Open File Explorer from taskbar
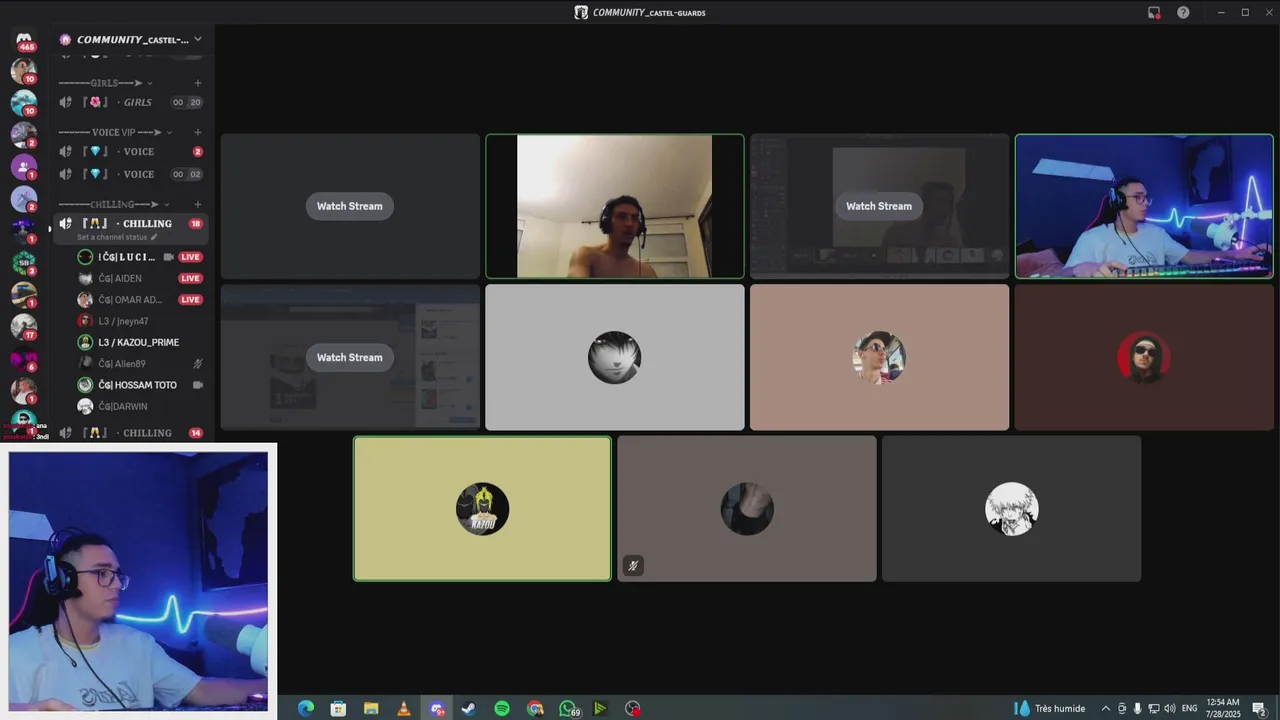 point(371,708)
